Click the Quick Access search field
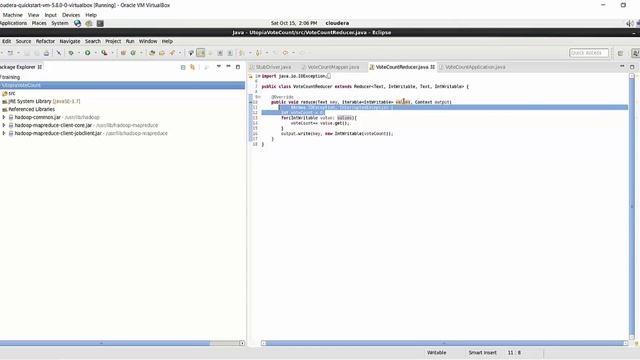 [589, 53]
